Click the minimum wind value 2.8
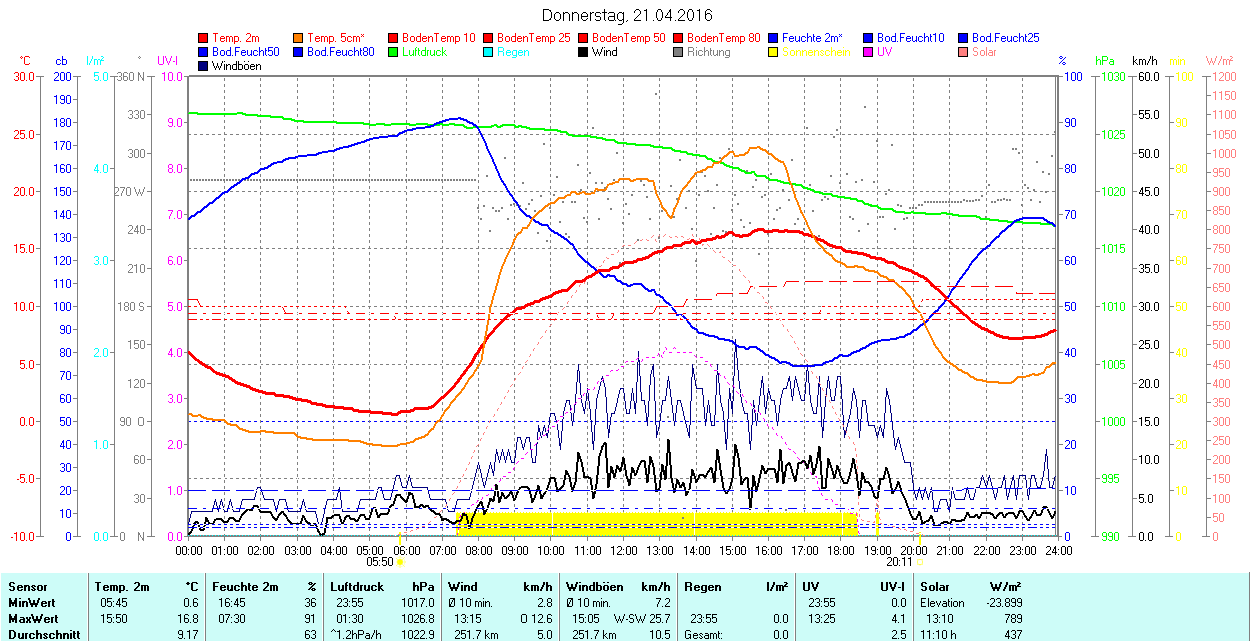1250x641 pixels. 543,603
